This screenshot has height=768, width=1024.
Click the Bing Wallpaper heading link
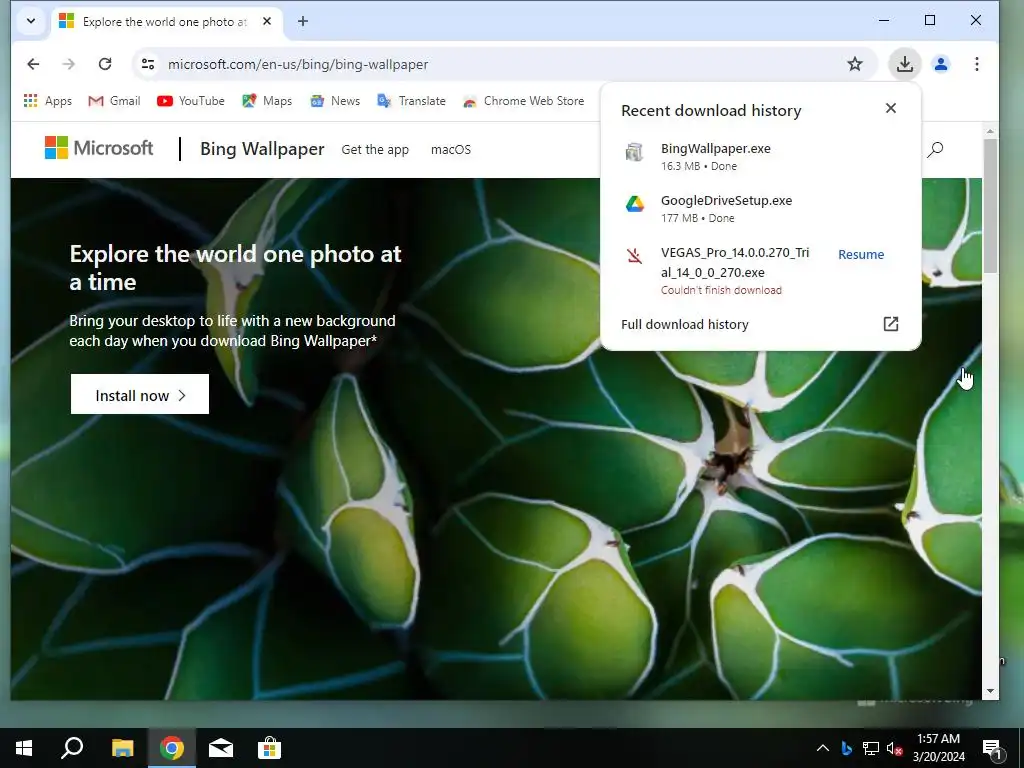262,149
